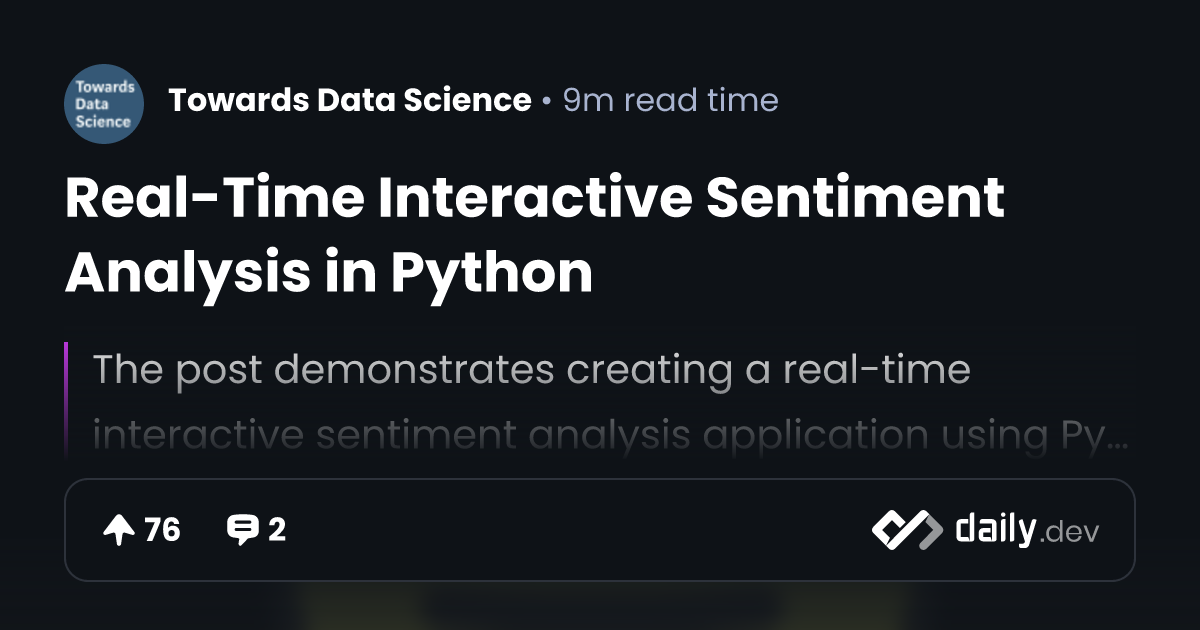The height and width of the screenshot is (630, 1200).
Task: Click "Analysis in Python" headline line
Action: 329,270
